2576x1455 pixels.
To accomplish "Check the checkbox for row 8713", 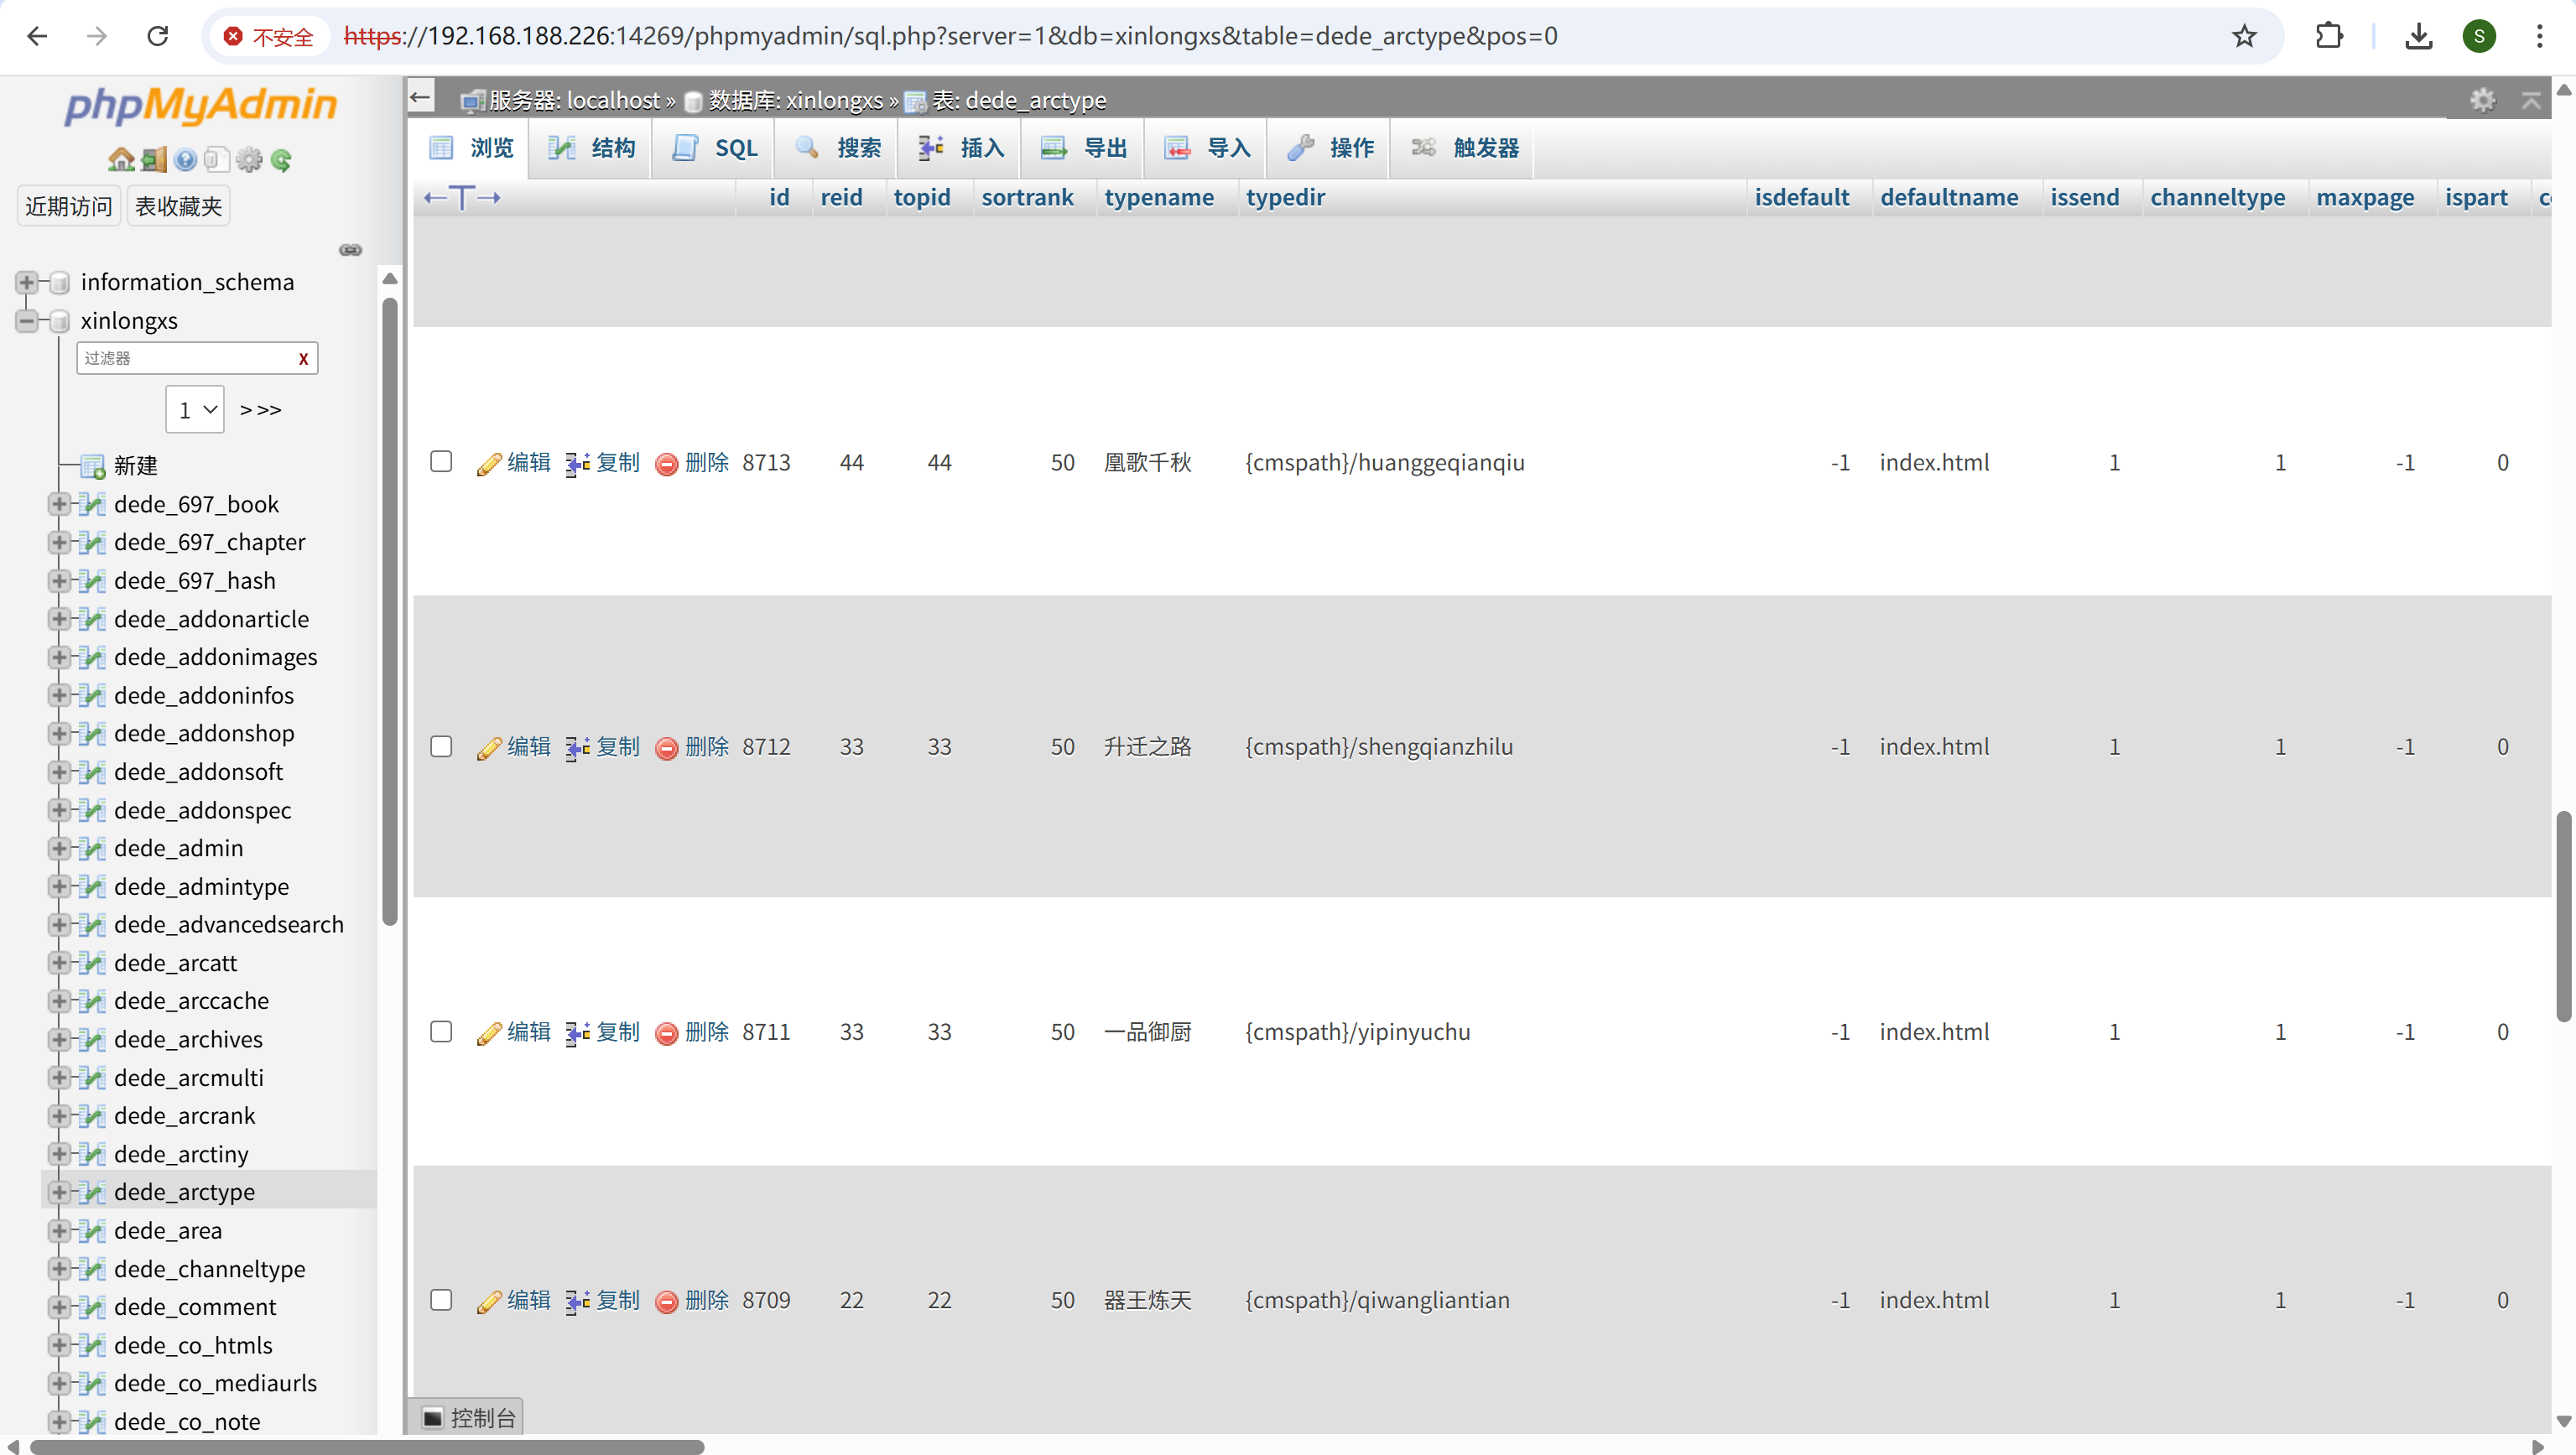I will click(441, 462).
